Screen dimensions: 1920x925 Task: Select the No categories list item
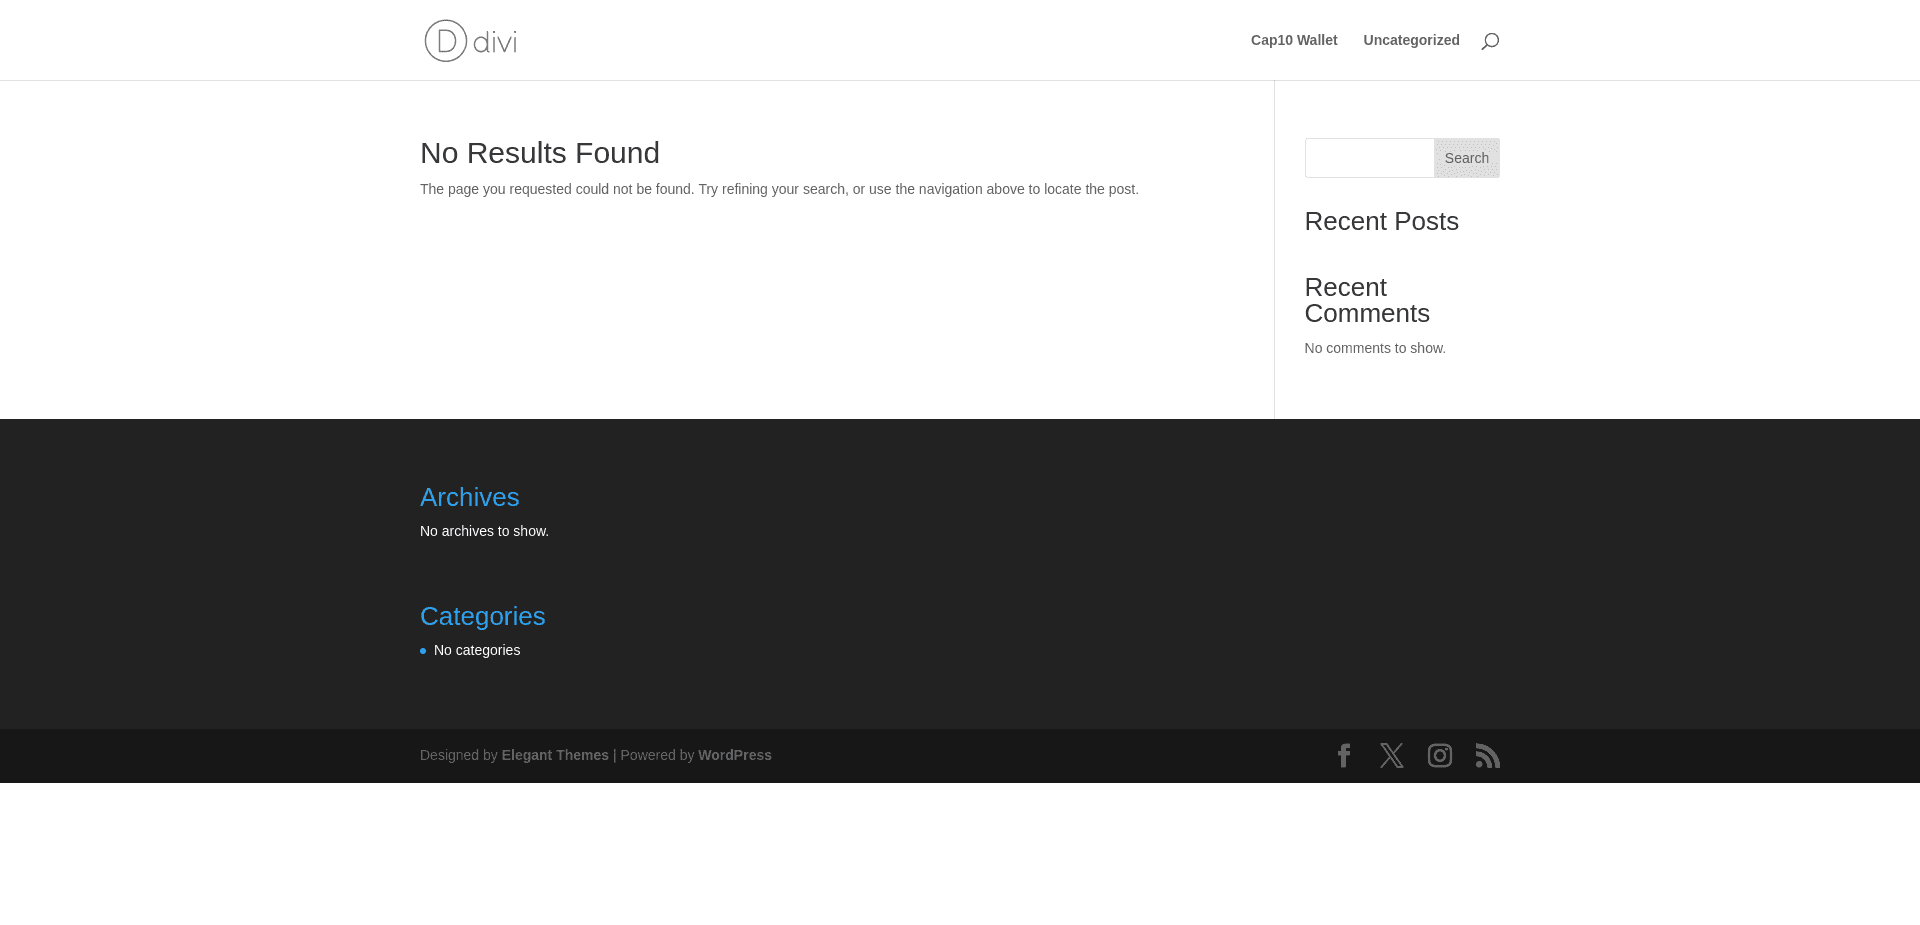pos(476,650)
